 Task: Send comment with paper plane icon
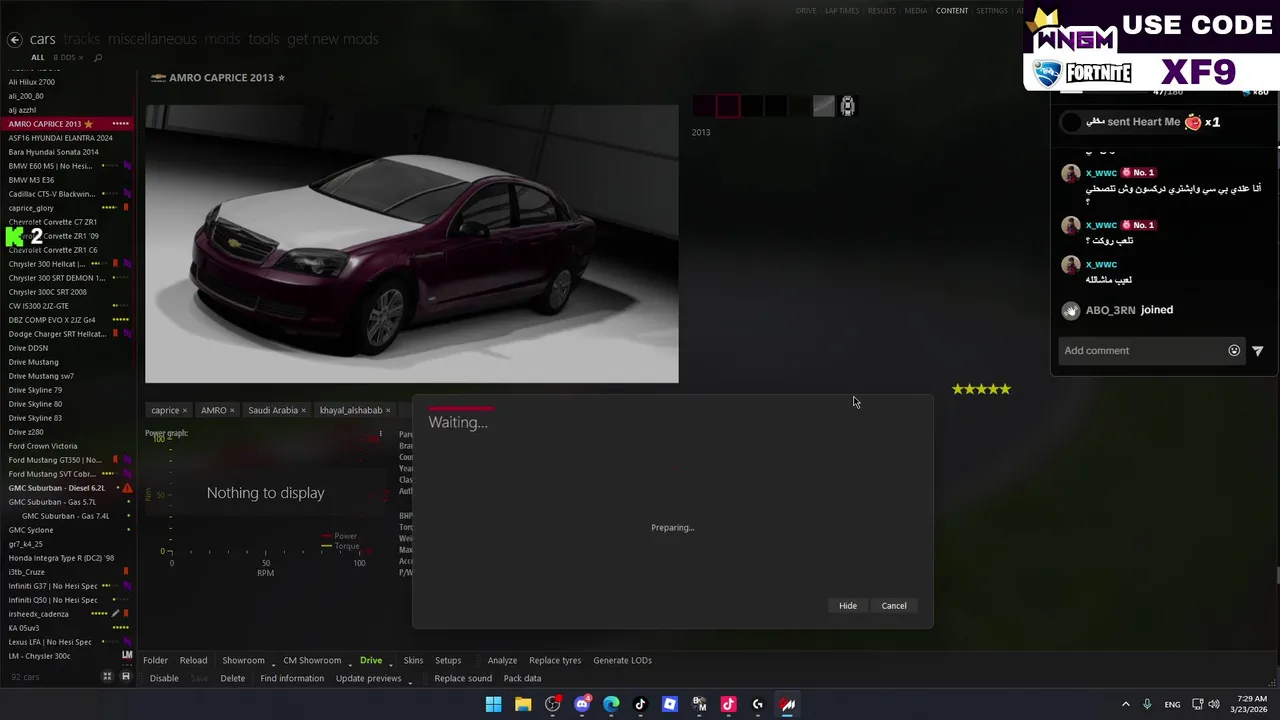(1258, 351)
